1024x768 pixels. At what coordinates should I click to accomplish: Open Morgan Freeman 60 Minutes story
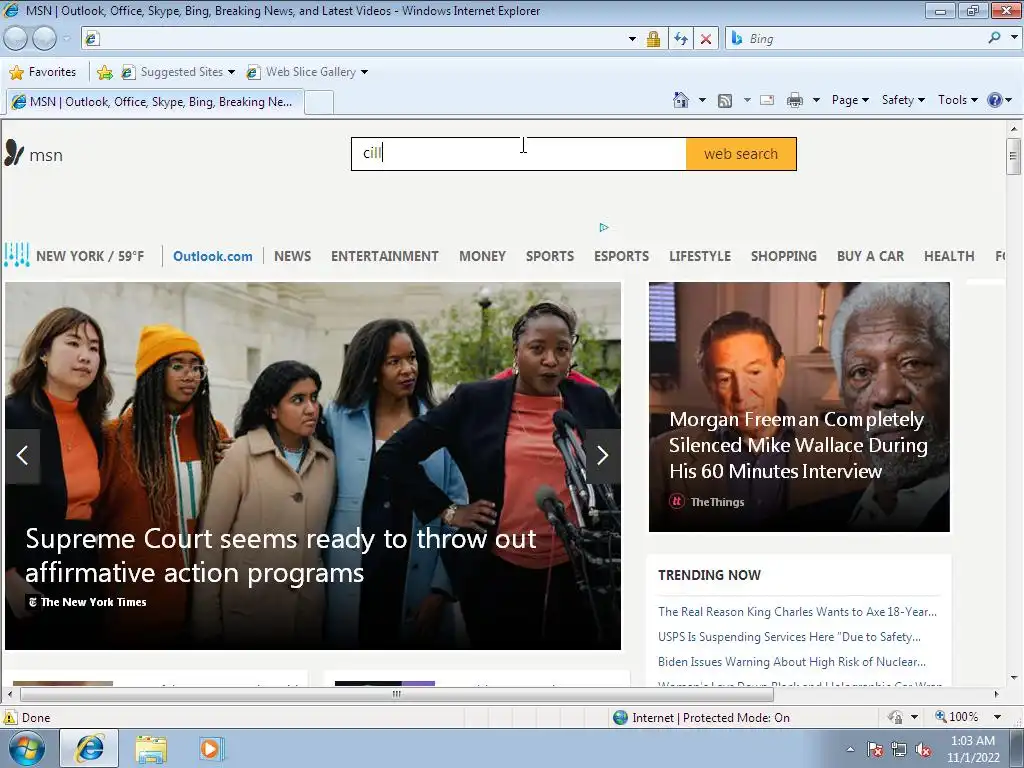(x=797, y=445)
